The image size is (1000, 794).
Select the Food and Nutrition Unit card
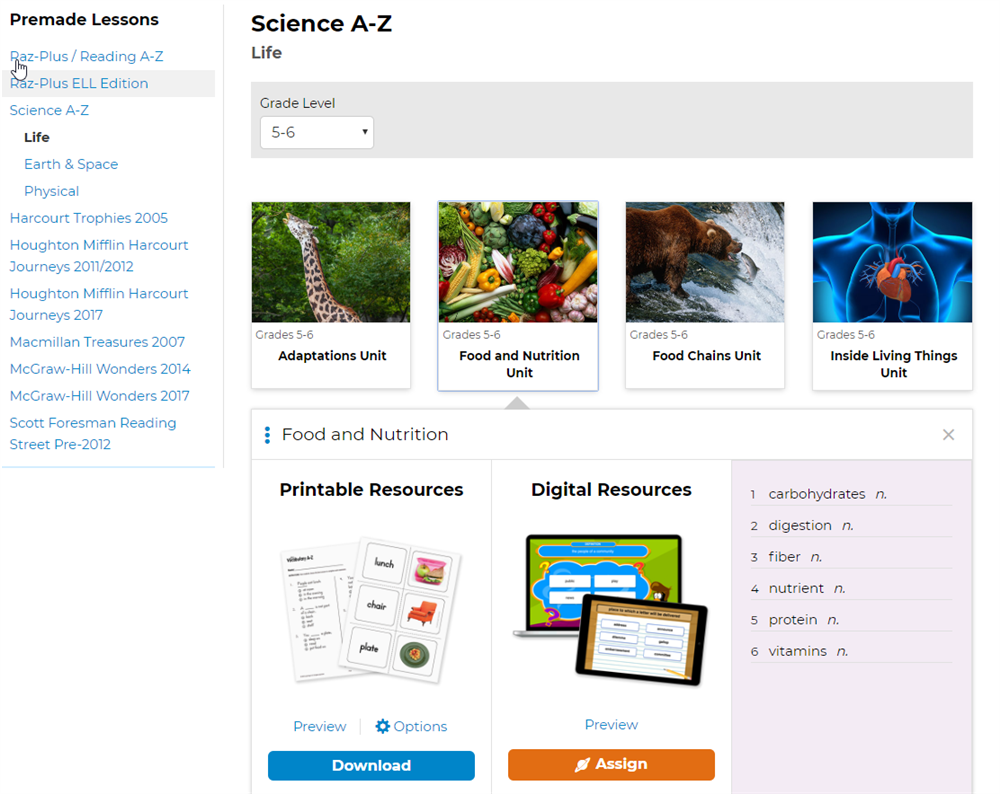pos(518,295)
